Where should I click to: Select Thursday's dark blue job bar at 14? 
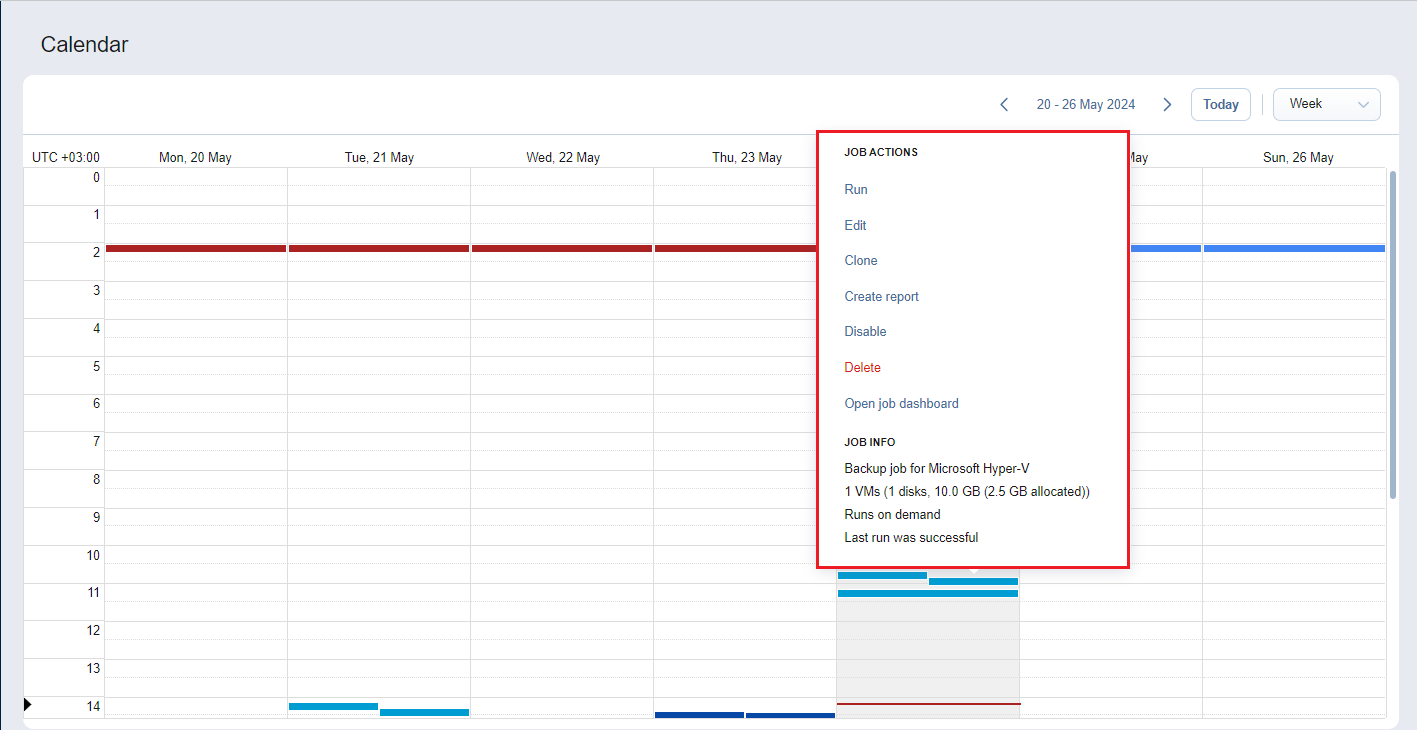[699, 715]
